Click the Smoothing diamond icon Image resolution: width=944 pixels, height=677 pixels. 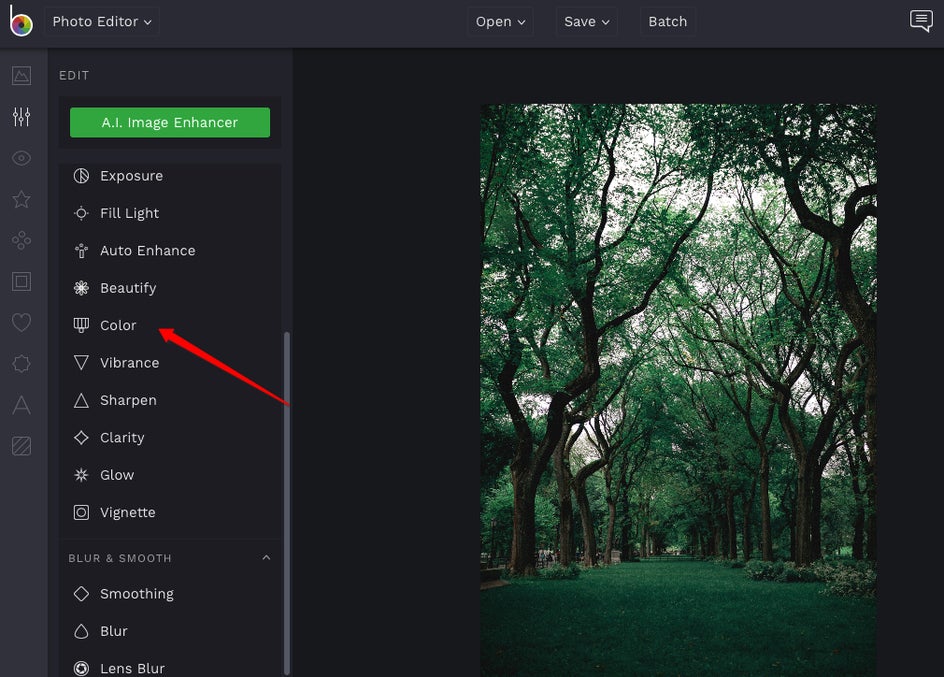click(81, 594)
